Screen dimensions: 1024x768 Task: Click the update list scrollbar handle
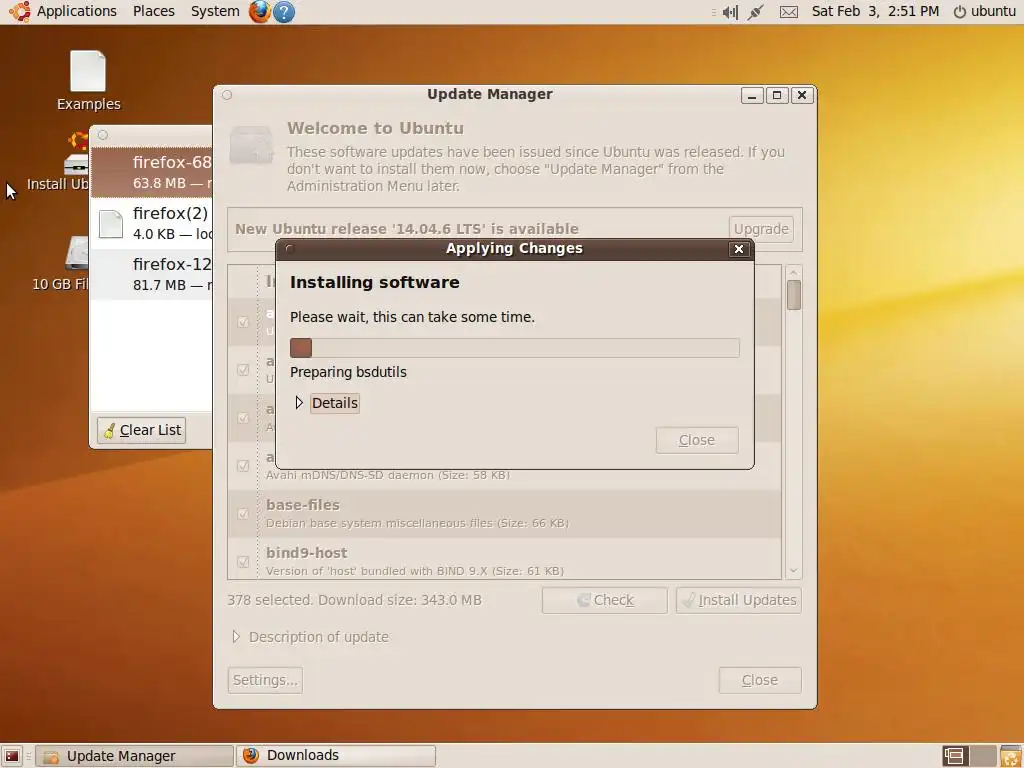pos(793,295)
